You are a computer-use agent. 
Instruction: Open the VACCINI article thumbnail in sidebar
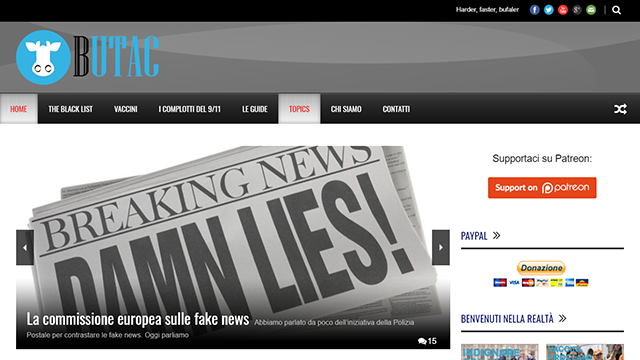point(585,352)
